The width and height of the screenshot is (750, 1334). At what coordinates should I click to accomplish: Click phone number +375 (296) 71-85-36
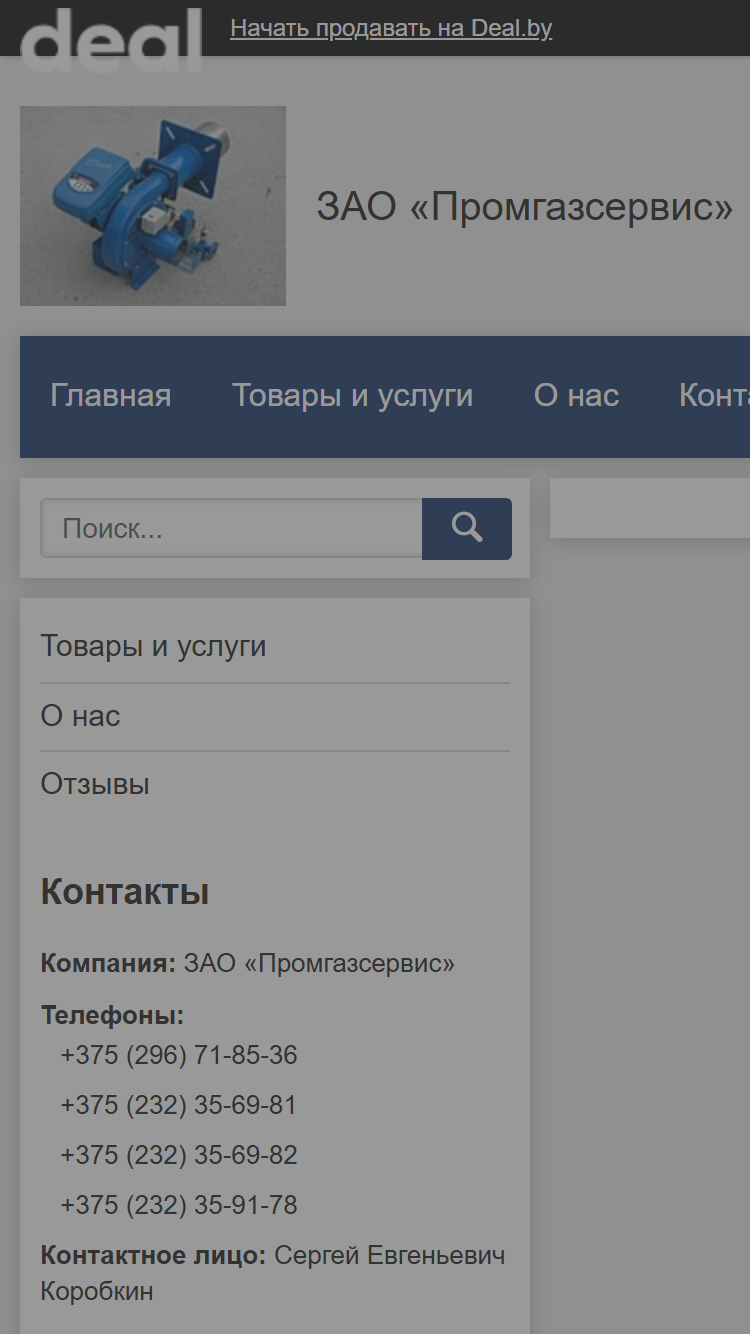[x=179, y=1055]
